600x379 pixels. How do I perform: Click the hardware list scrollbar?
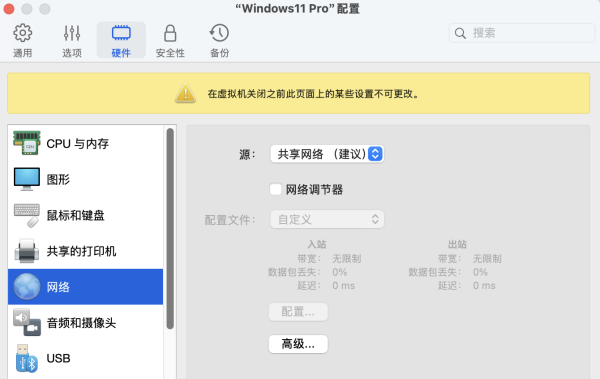pos(170,229)
